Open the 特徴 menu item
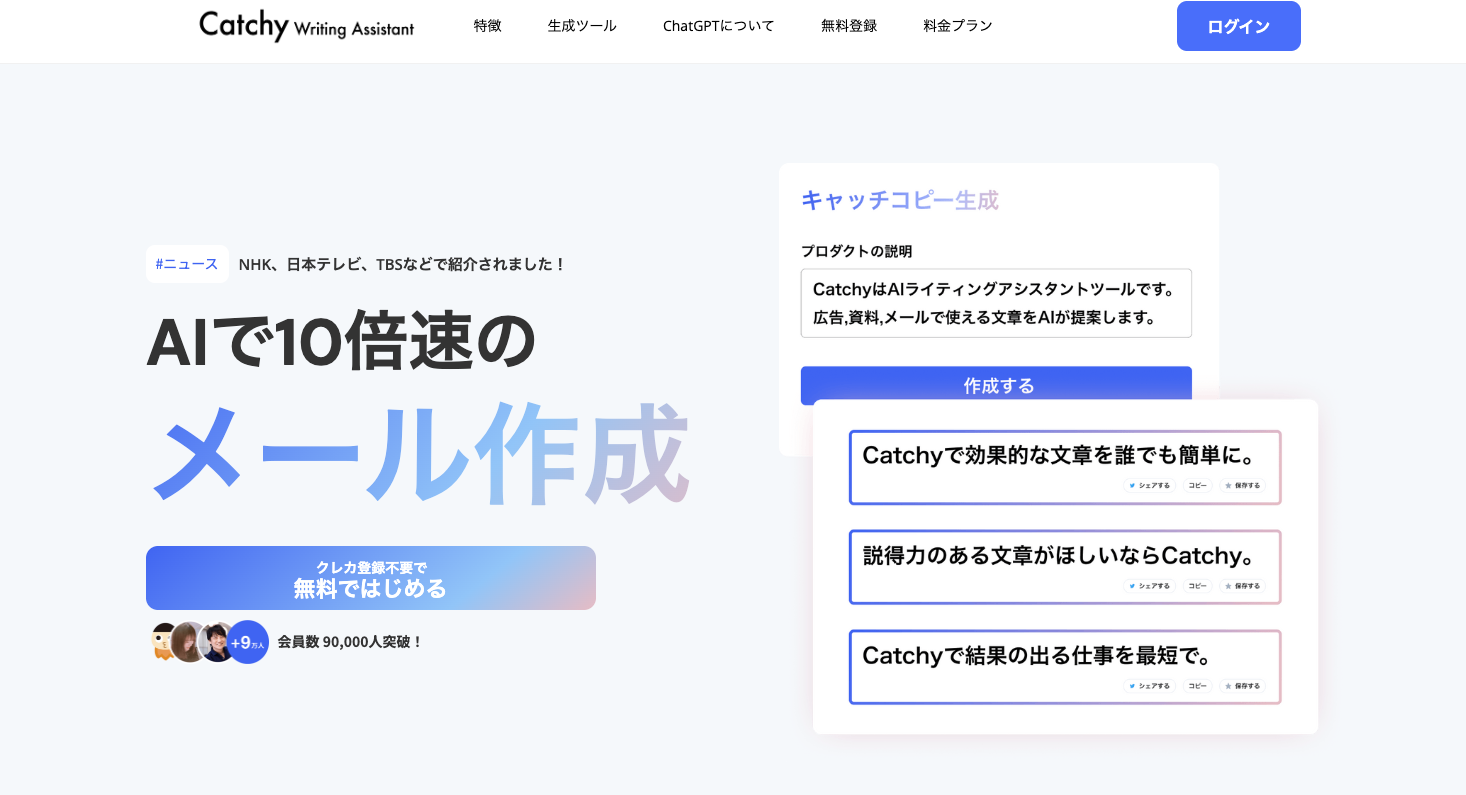 pyautogui.click(x=488, y=26)
